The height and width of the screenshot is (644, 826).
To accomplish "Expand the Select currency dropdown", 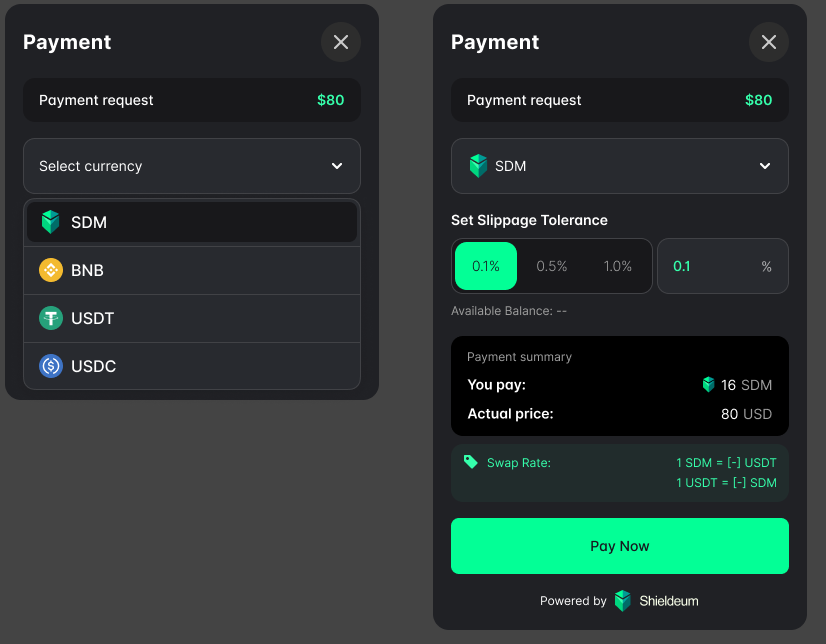I will tap(191, 166).
